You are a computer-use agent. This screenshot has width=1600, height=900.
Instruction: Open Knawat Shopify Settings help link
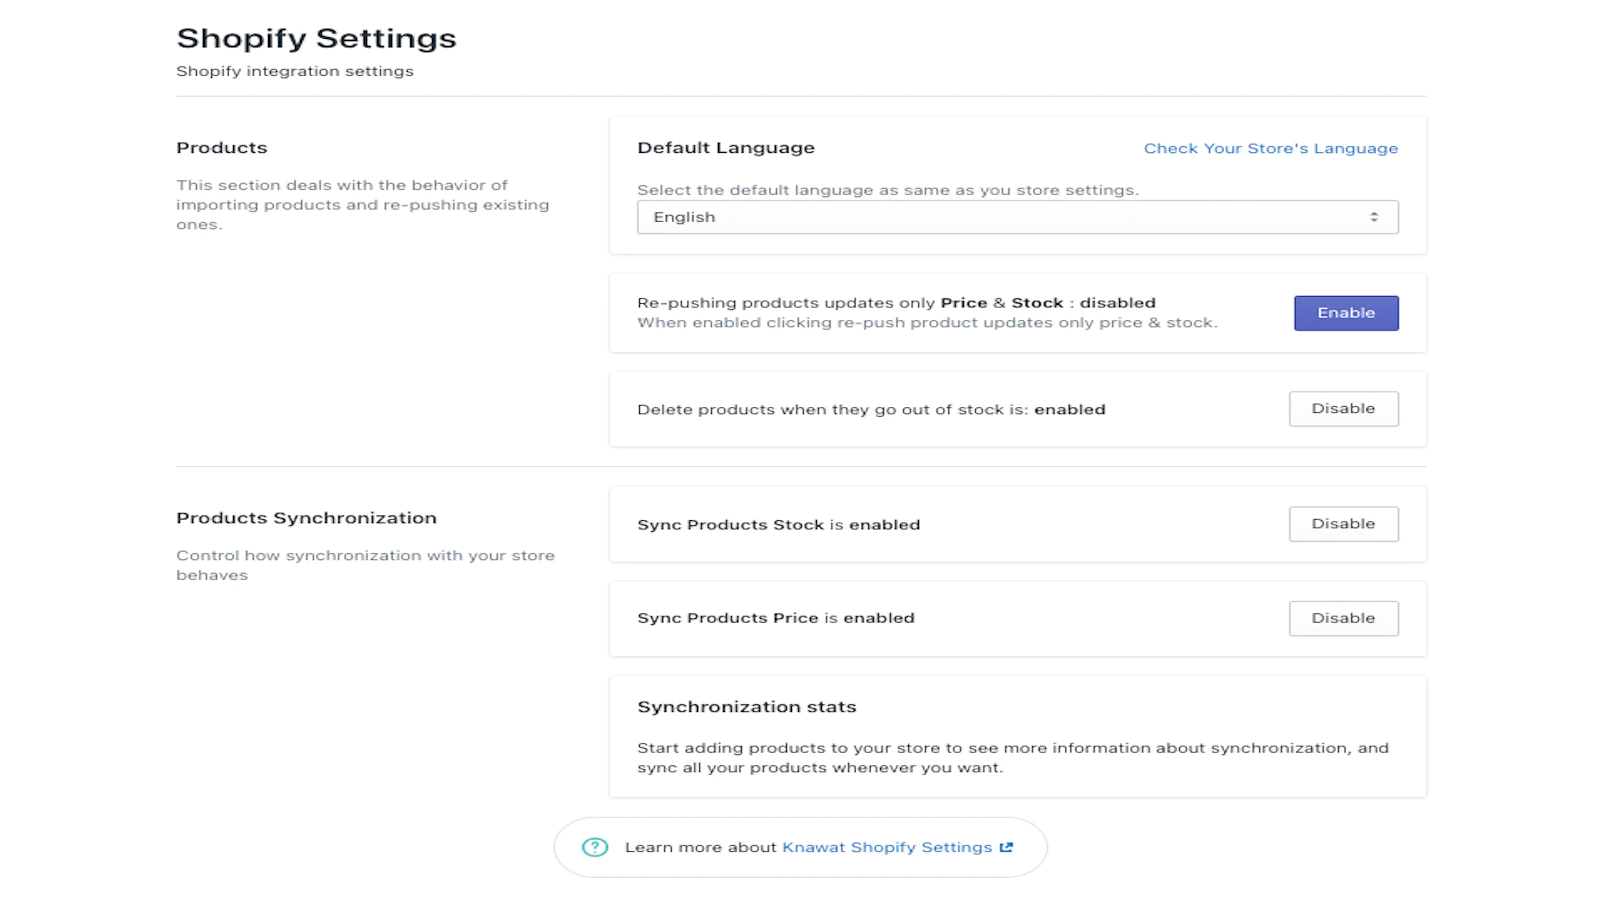coord(887,847)
